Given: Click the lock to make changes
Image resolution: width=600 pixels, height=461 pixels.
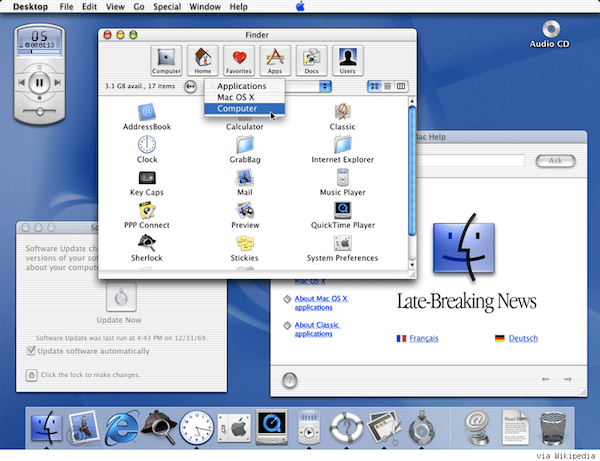Looking at the screenshot, I should tap(31, 375).
